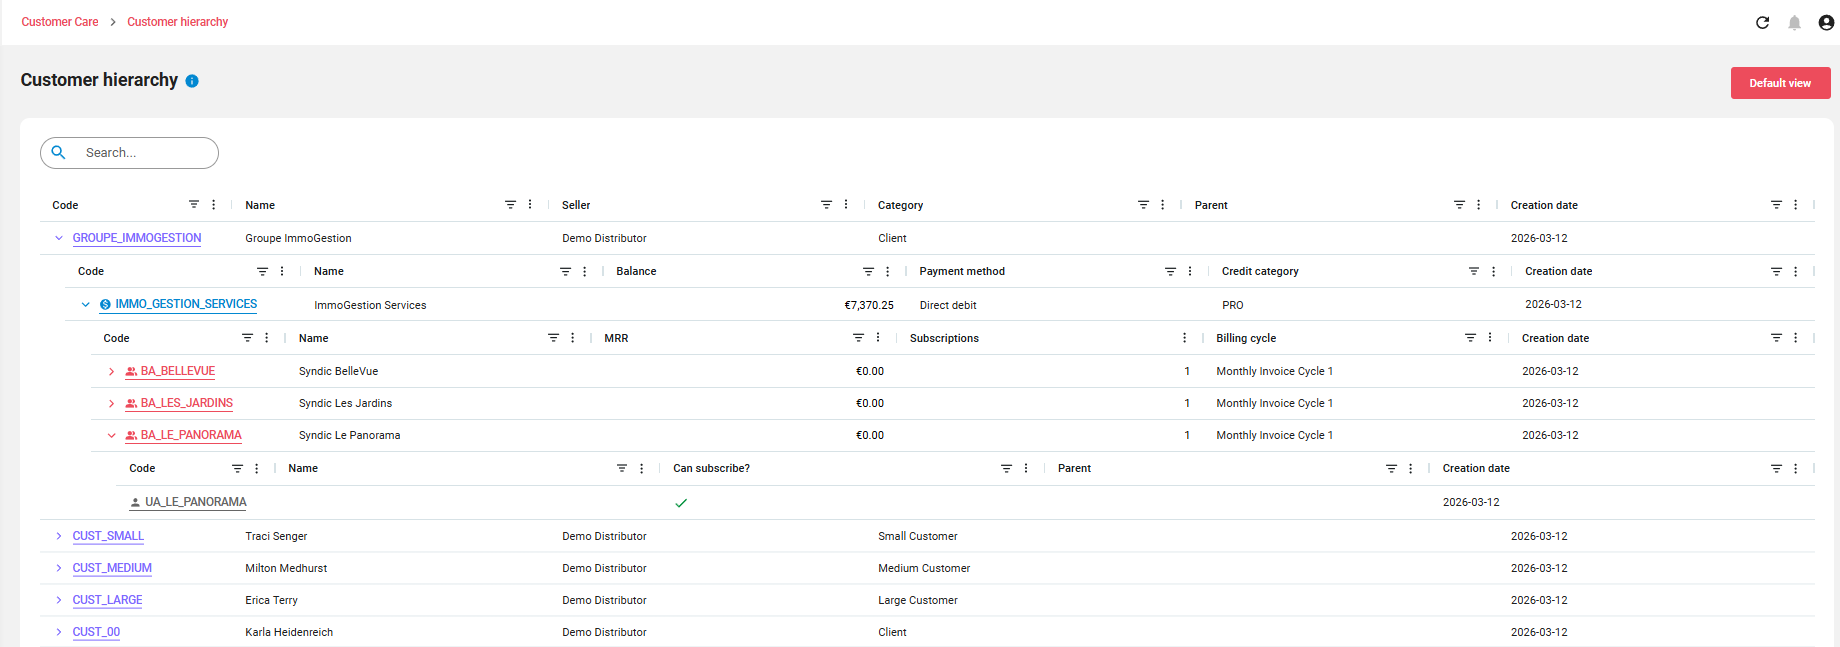Filter the Balance column
This screenshot has width=1840, height=647.
868,271
